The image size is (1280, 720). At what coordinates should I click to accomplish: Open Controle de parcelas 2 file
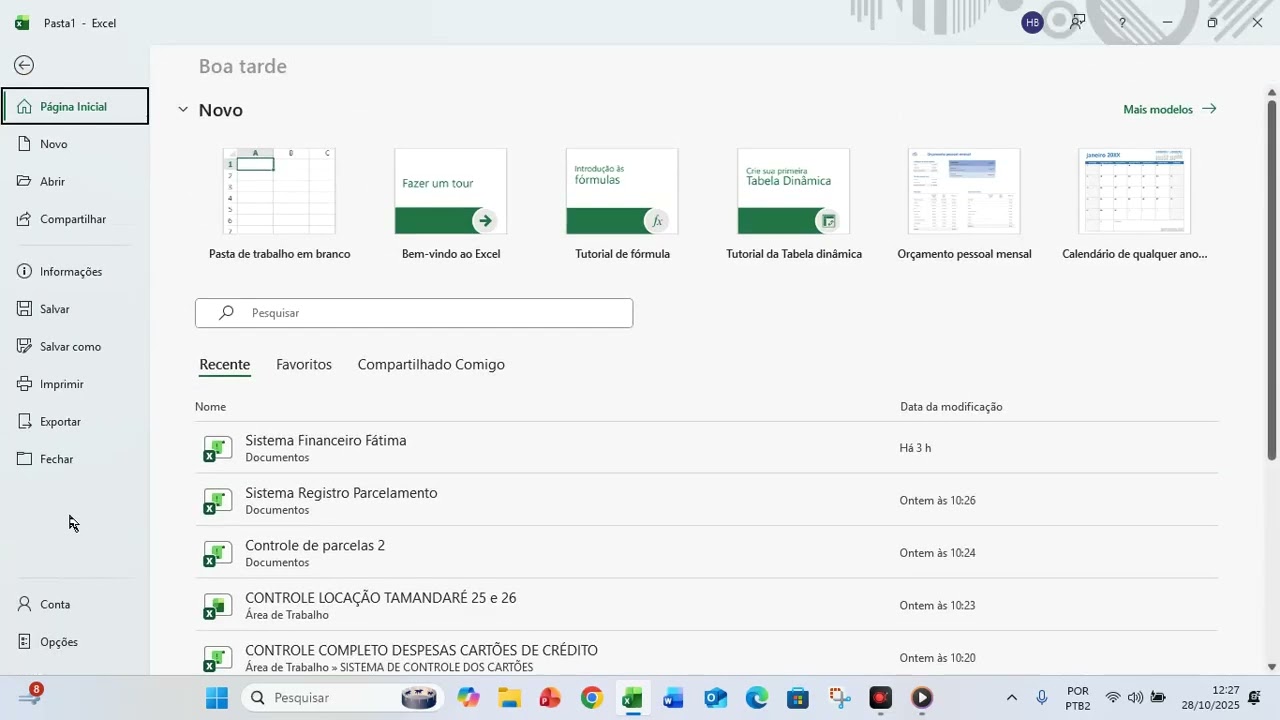point(706,553)
